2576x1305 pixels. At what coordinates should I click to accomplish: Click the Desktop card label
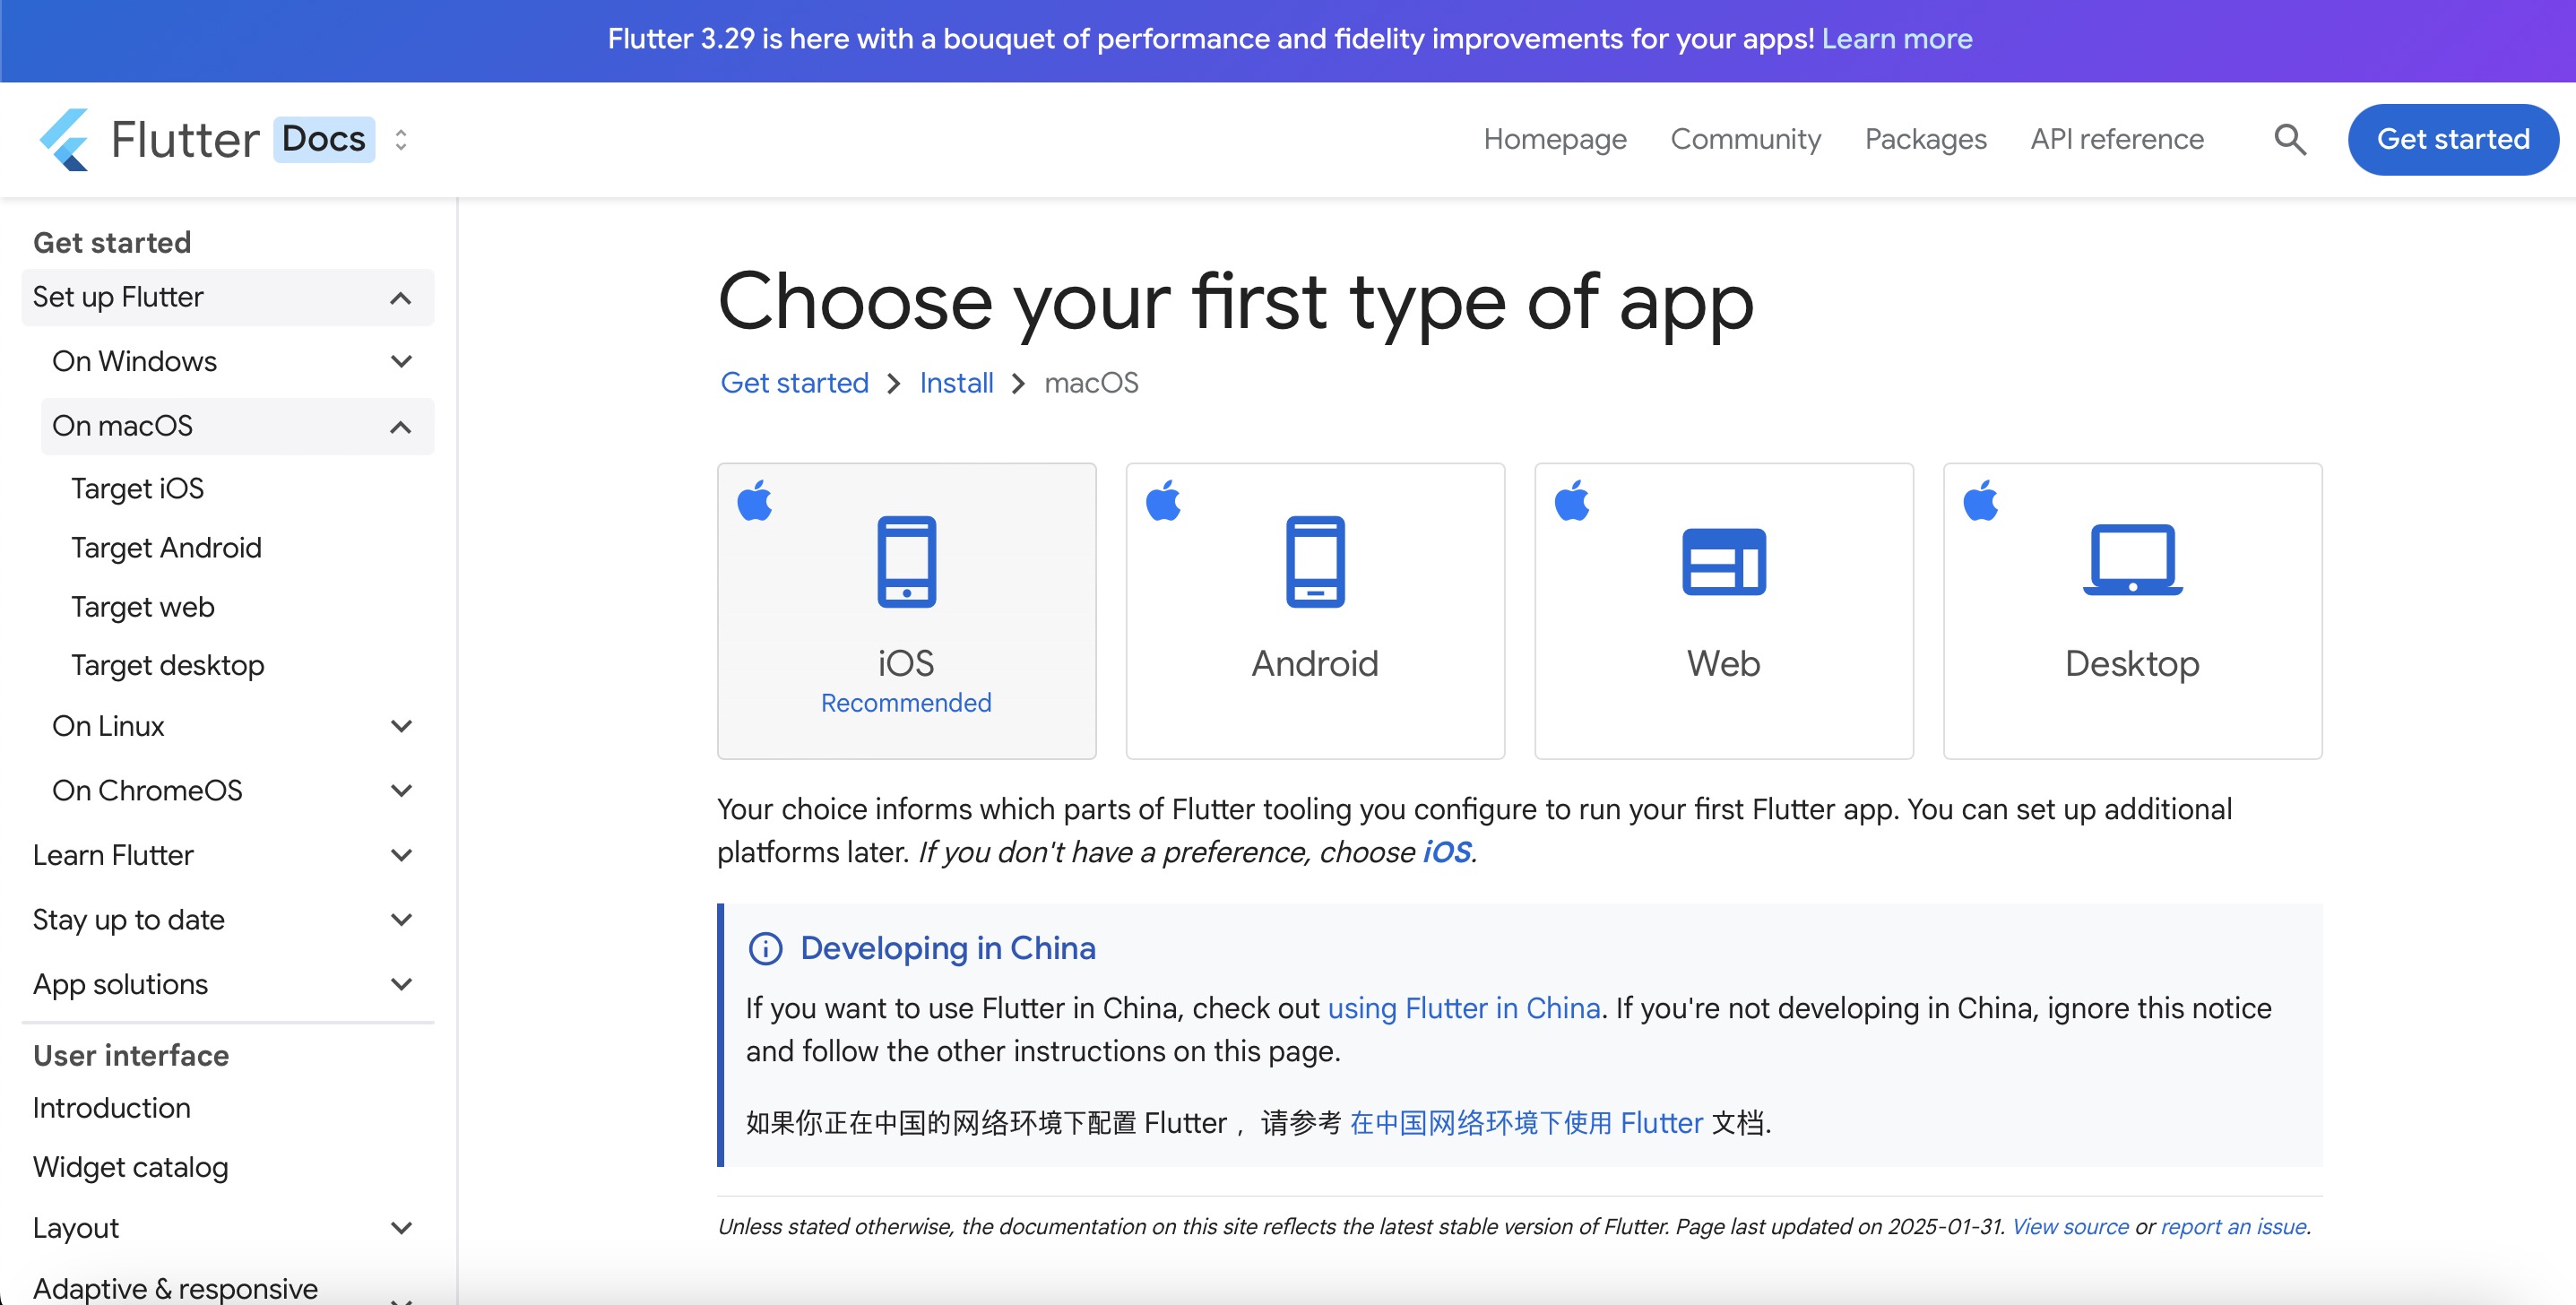pos(2132,664)
